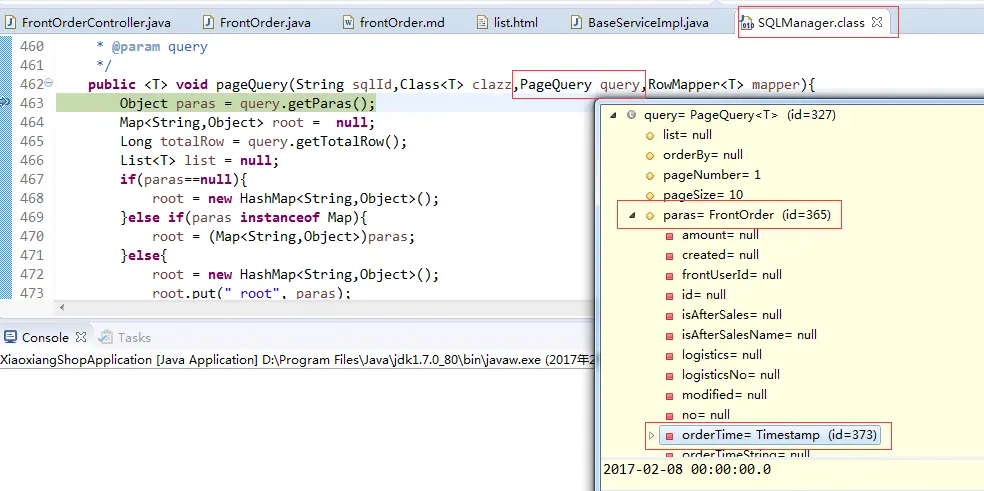Screen dimensions: 984x491
Task: Click the current instruction pointer arrow at line 463
Action: tap(6, 103)
